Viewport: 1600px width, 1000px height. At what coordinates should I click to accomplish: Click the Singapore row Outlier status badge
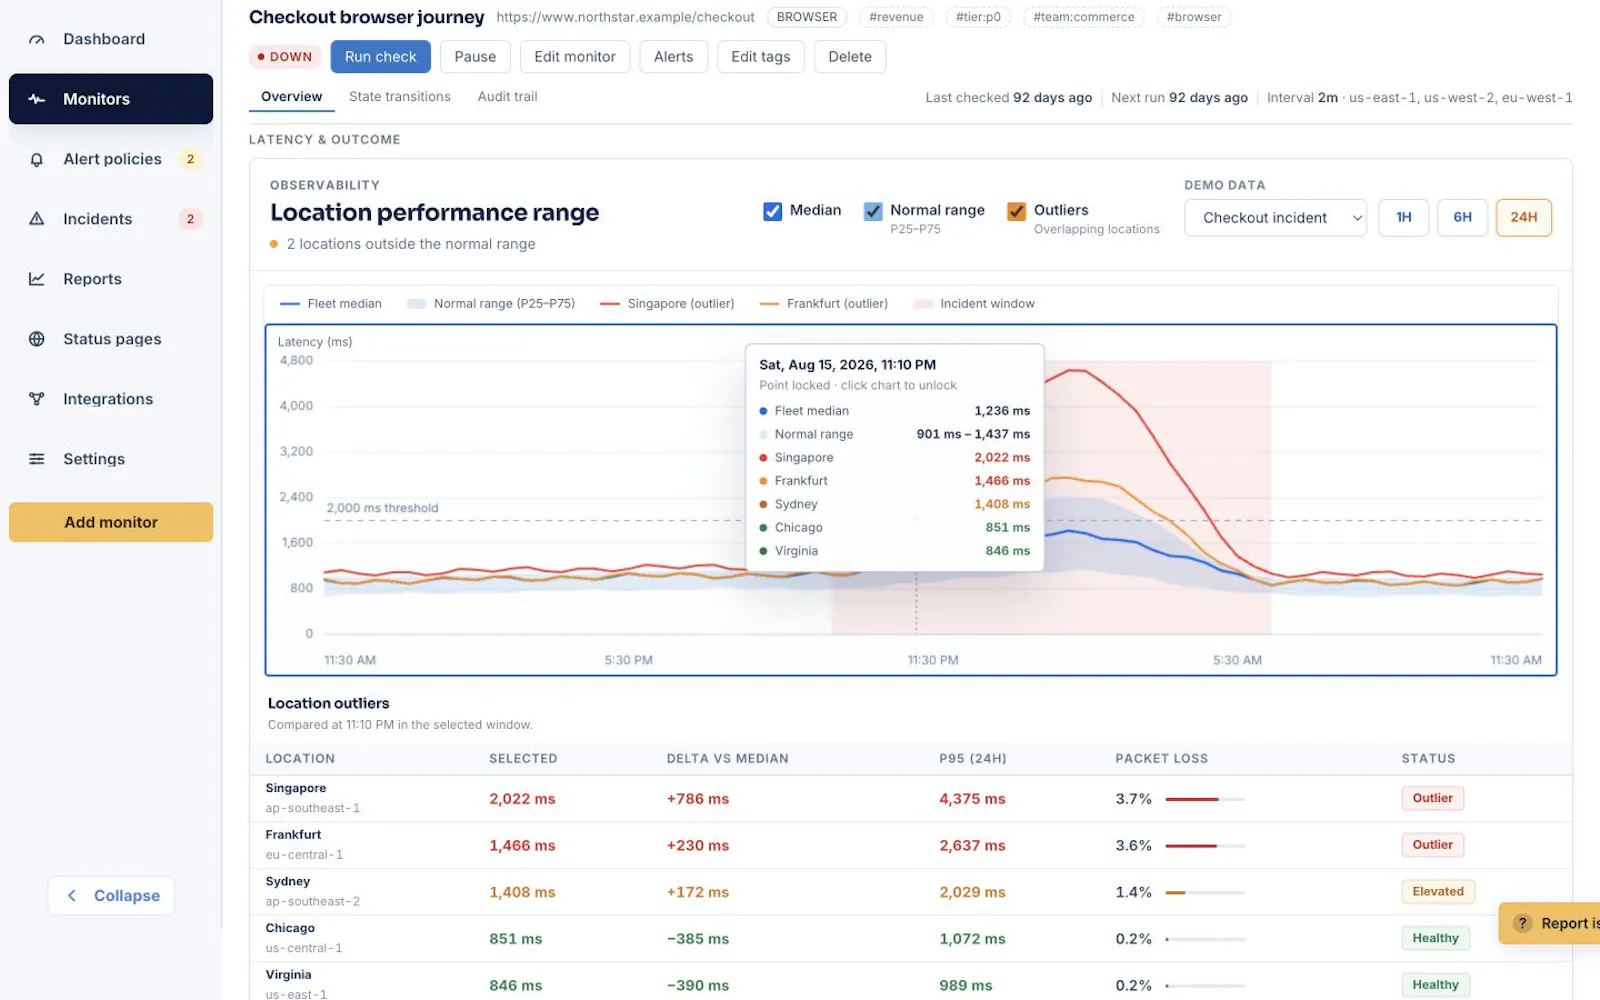coord(1432,798)
